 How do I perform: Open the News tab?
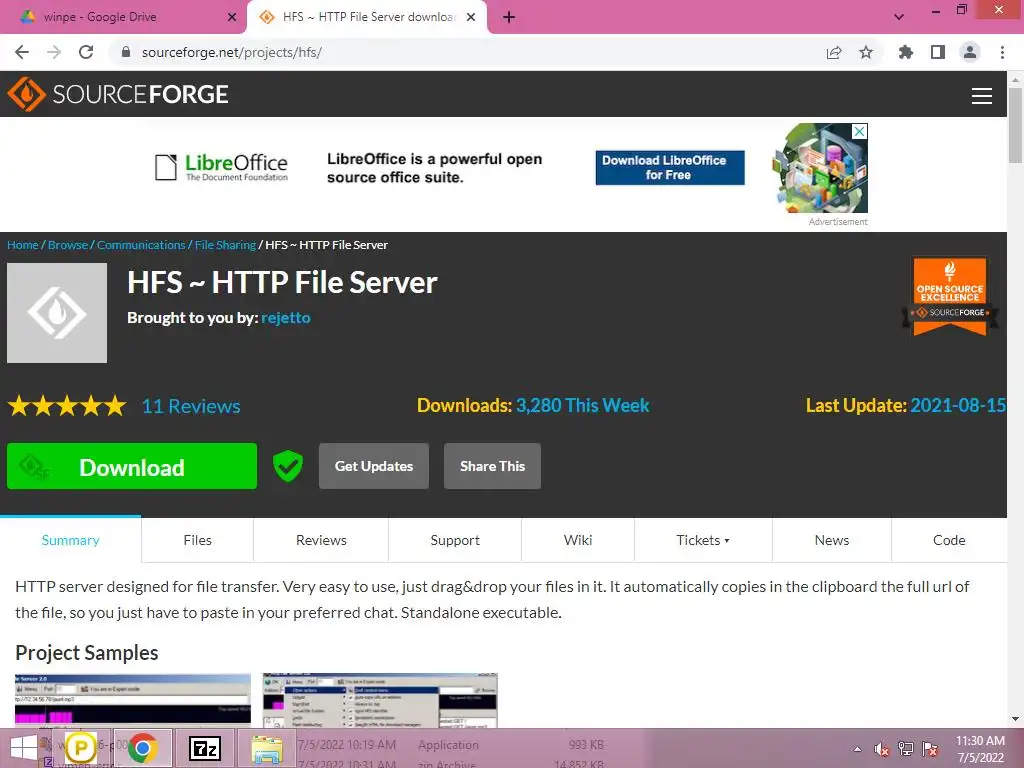[832, 540]
